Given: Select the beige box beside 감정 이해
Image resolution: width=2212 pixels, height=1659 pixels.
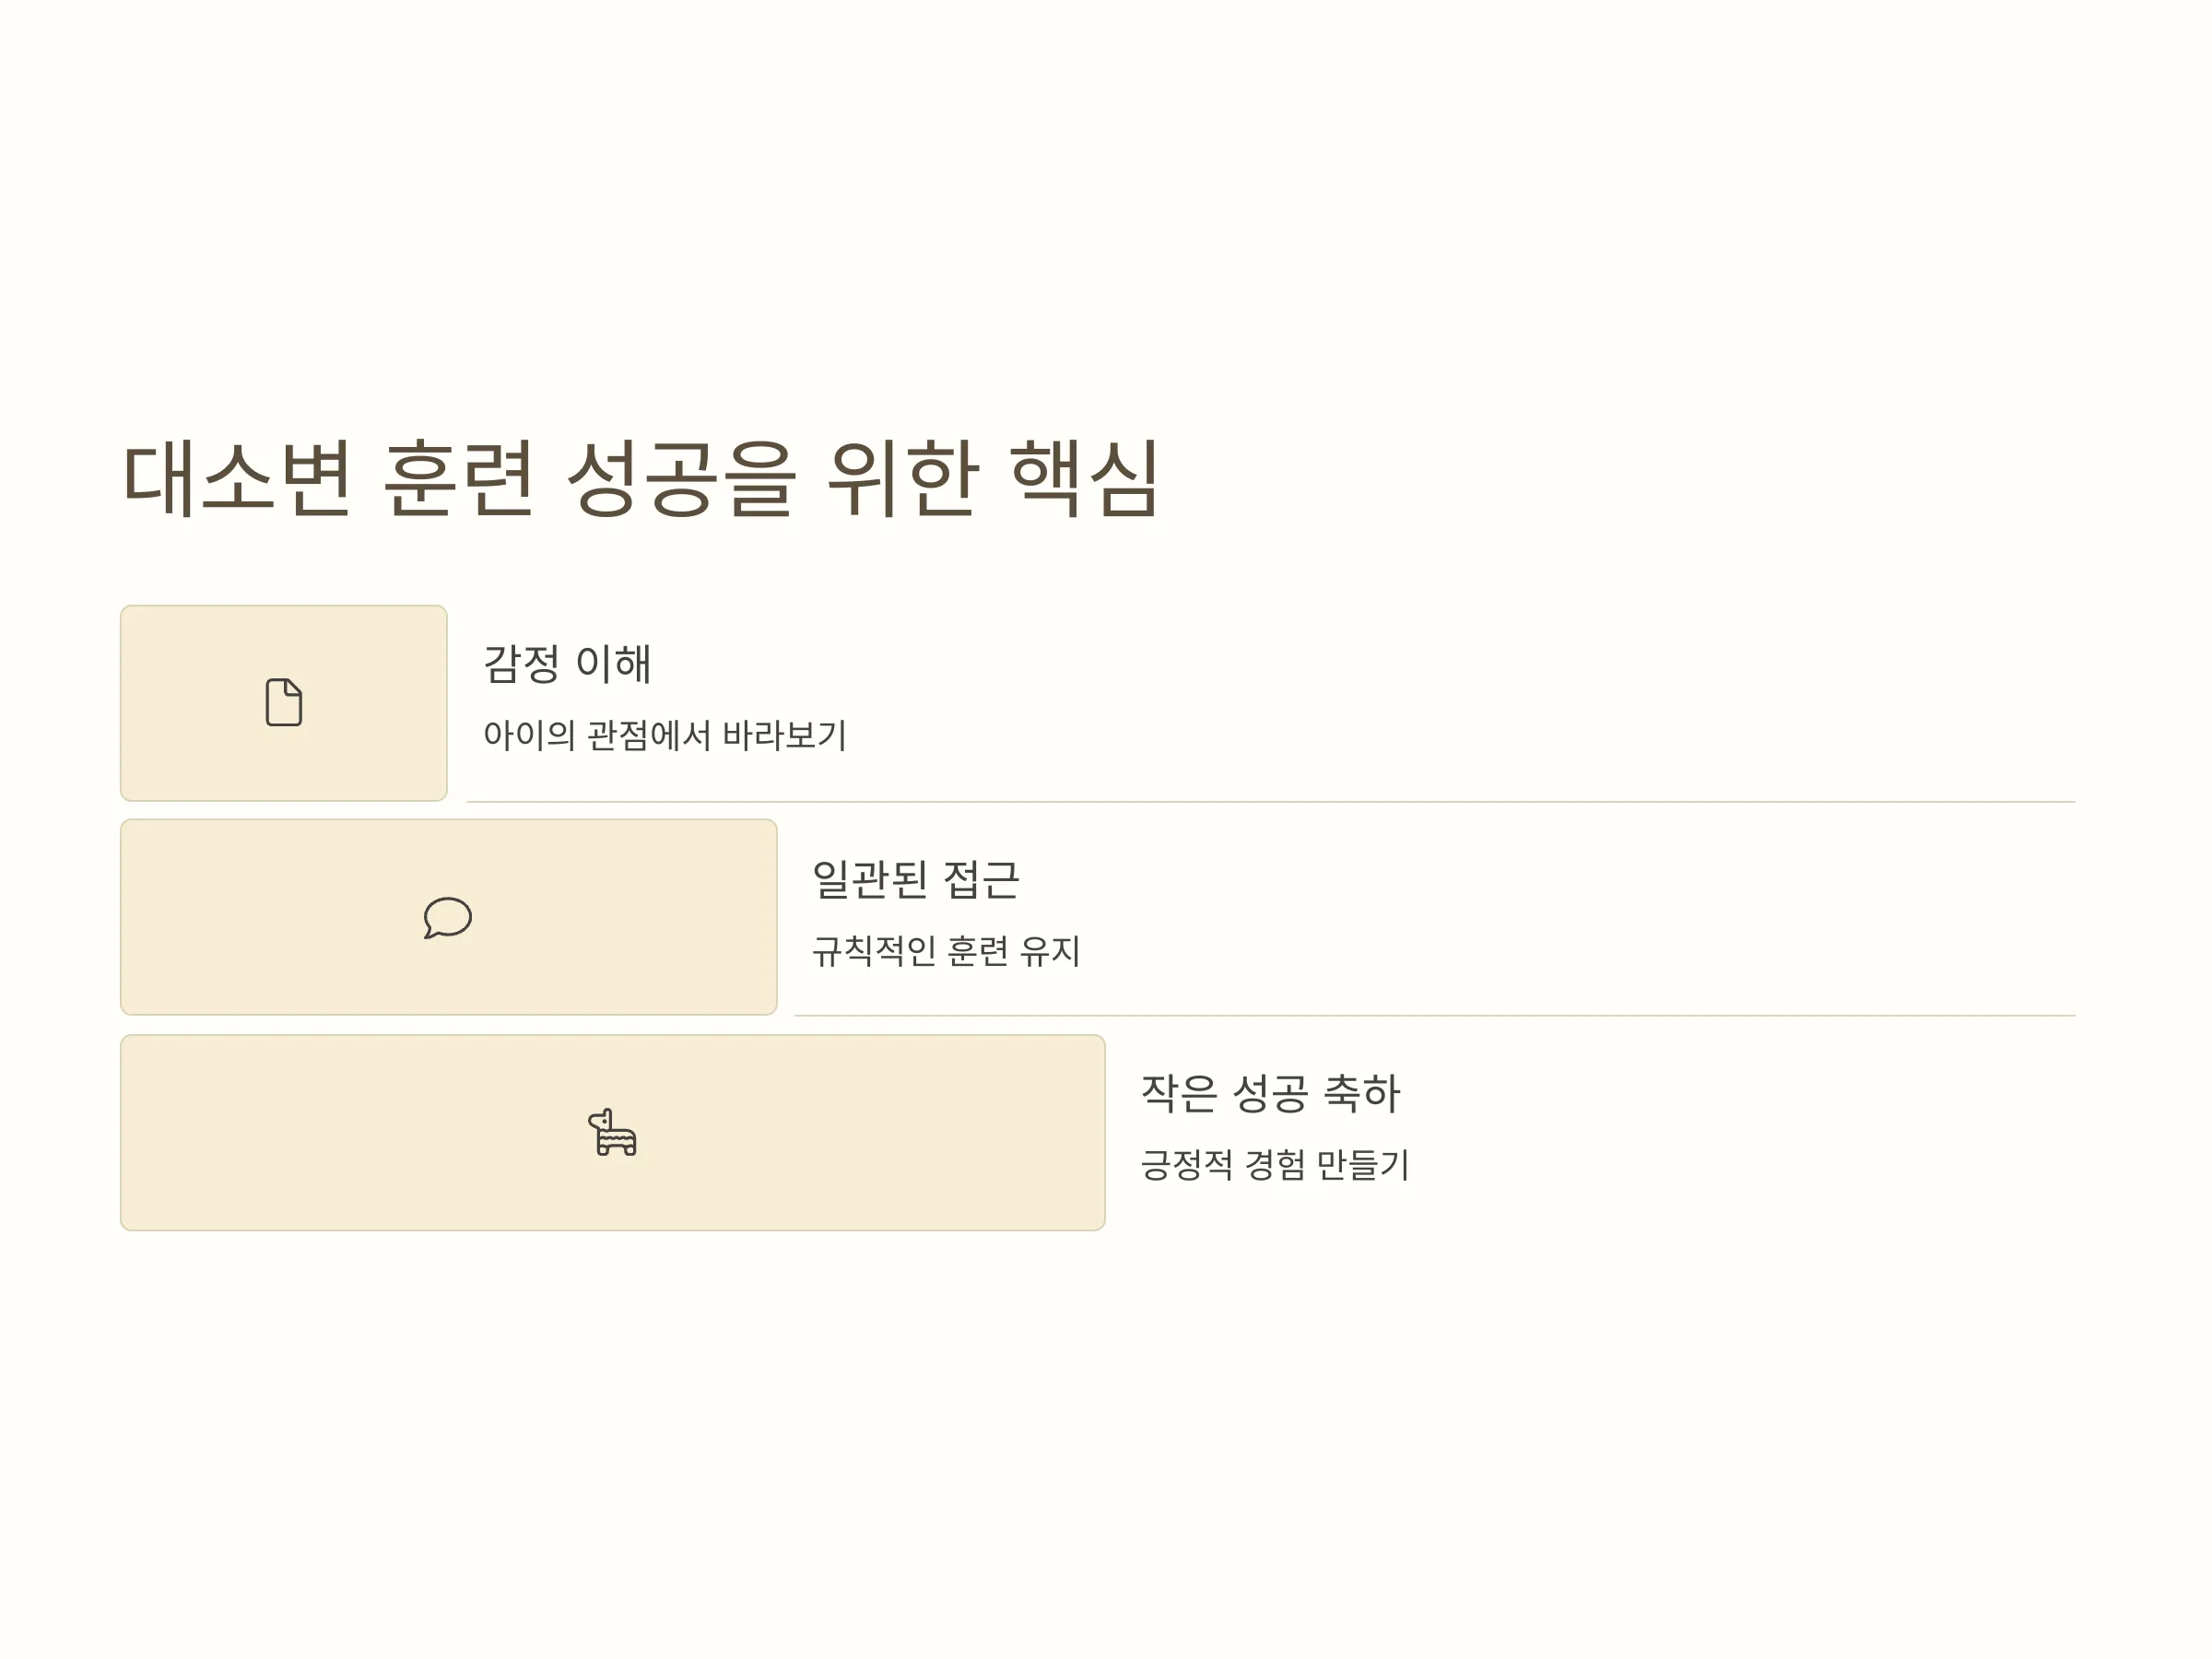Looking at the screenshot, I should tap(283, 703).
